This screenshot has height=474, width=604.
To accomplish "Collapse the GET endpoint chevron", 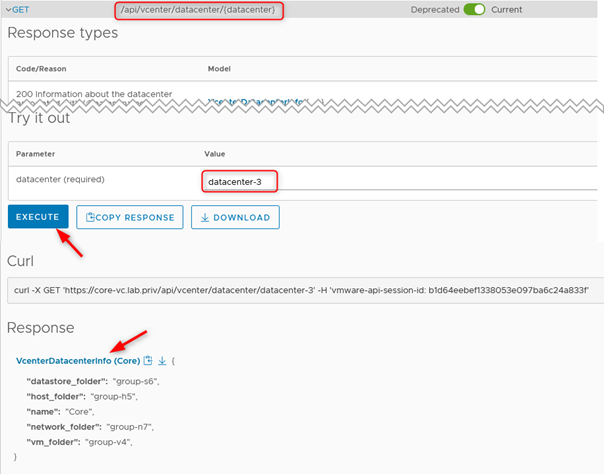I will tap(8, 10).
